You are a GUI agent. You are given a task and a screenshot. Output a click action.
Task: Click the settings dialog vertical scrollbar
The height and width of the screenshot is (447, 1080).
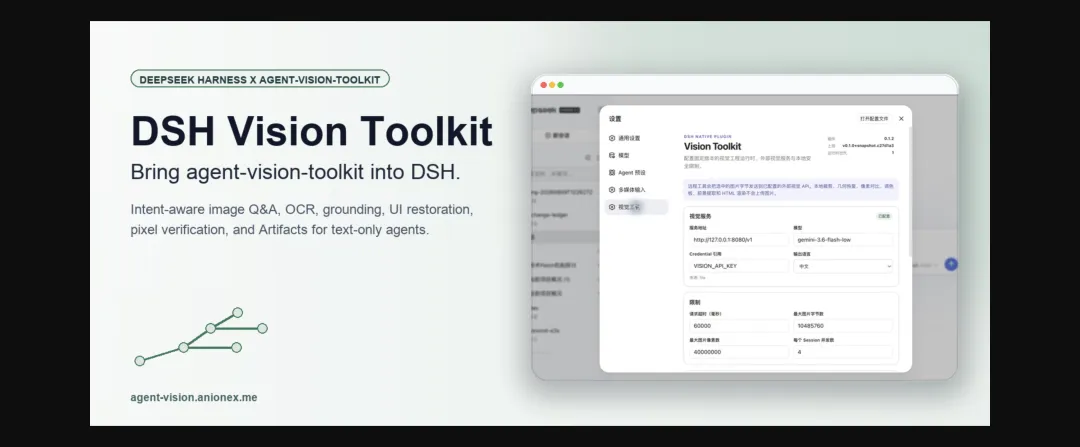(910, 193)
